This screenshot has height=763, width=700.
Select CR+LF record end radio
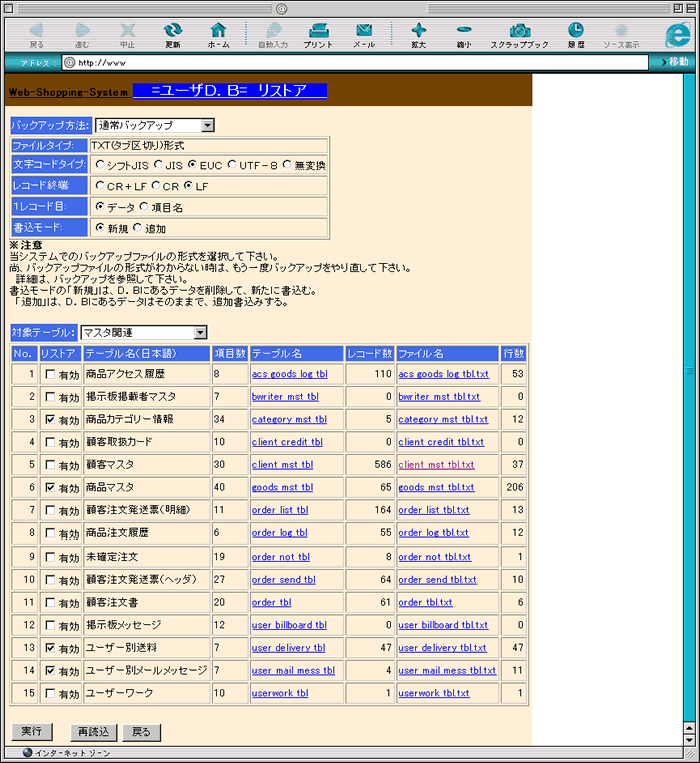[100, 185]
